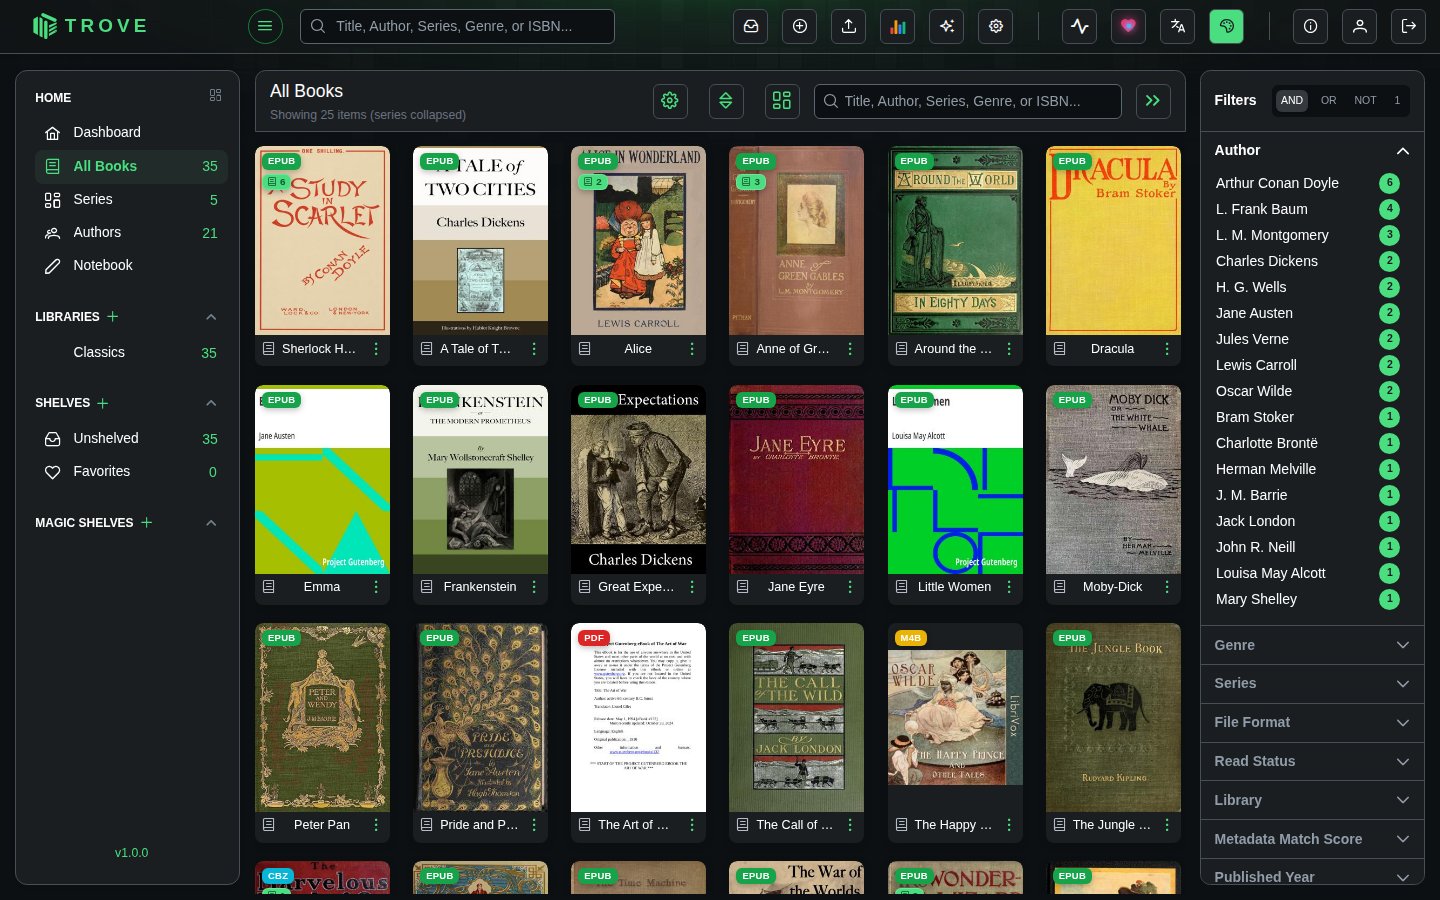The height and width of the screenshot is (900, 1440).
Task: Click the activity pulse icon
Action: [1080, 26]
